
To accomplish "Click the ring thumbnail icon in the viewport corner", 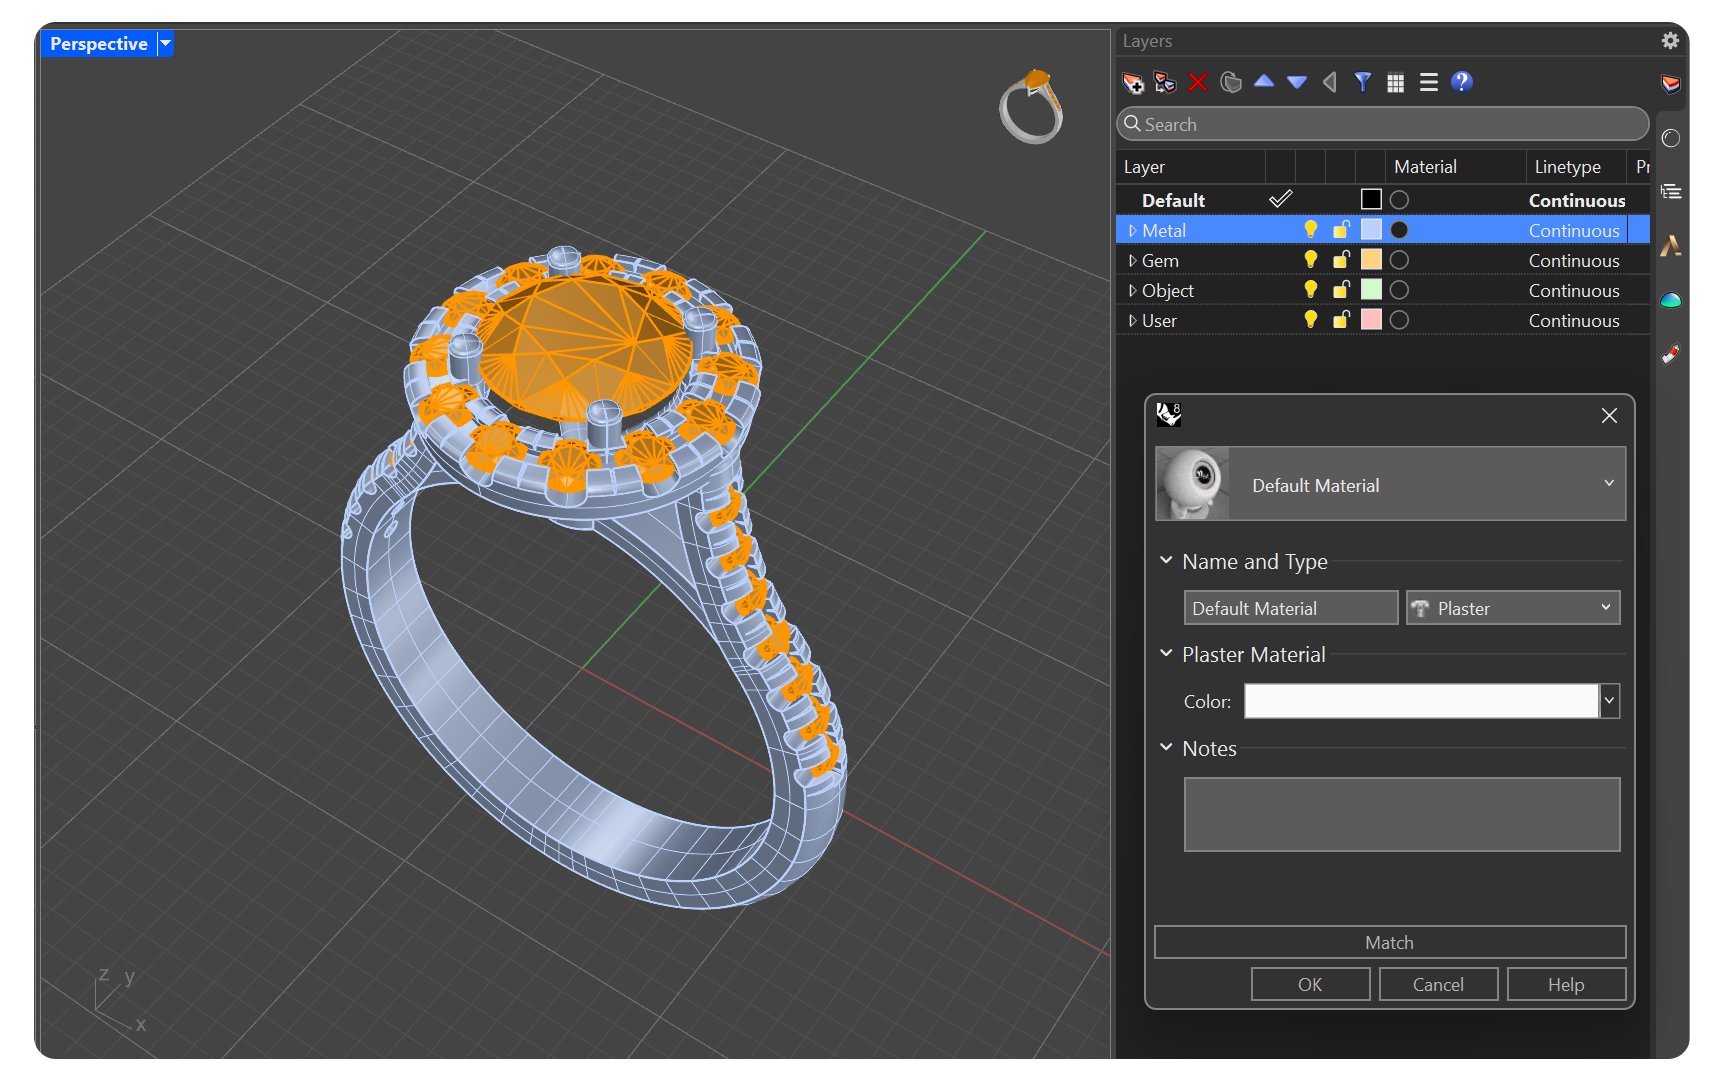I will click(x=1032, y=107).
